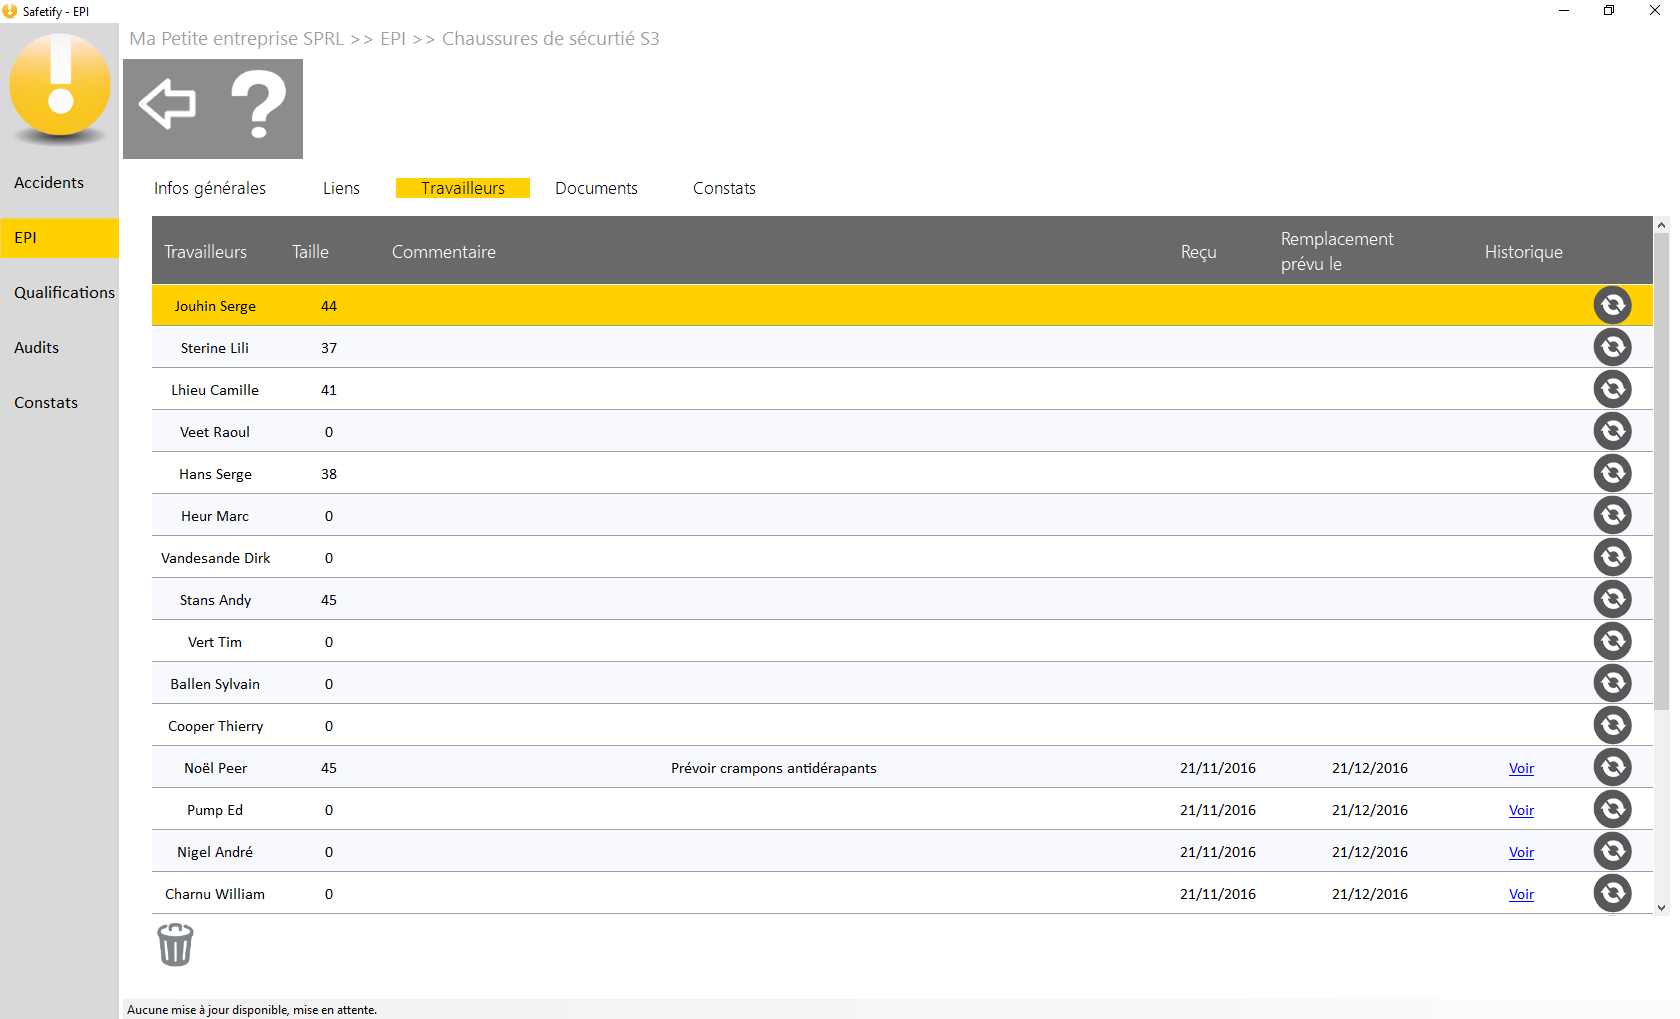1680x1019 pixels.
Task: Click renew icon for Nigel André
Action: coord(1612,851)
